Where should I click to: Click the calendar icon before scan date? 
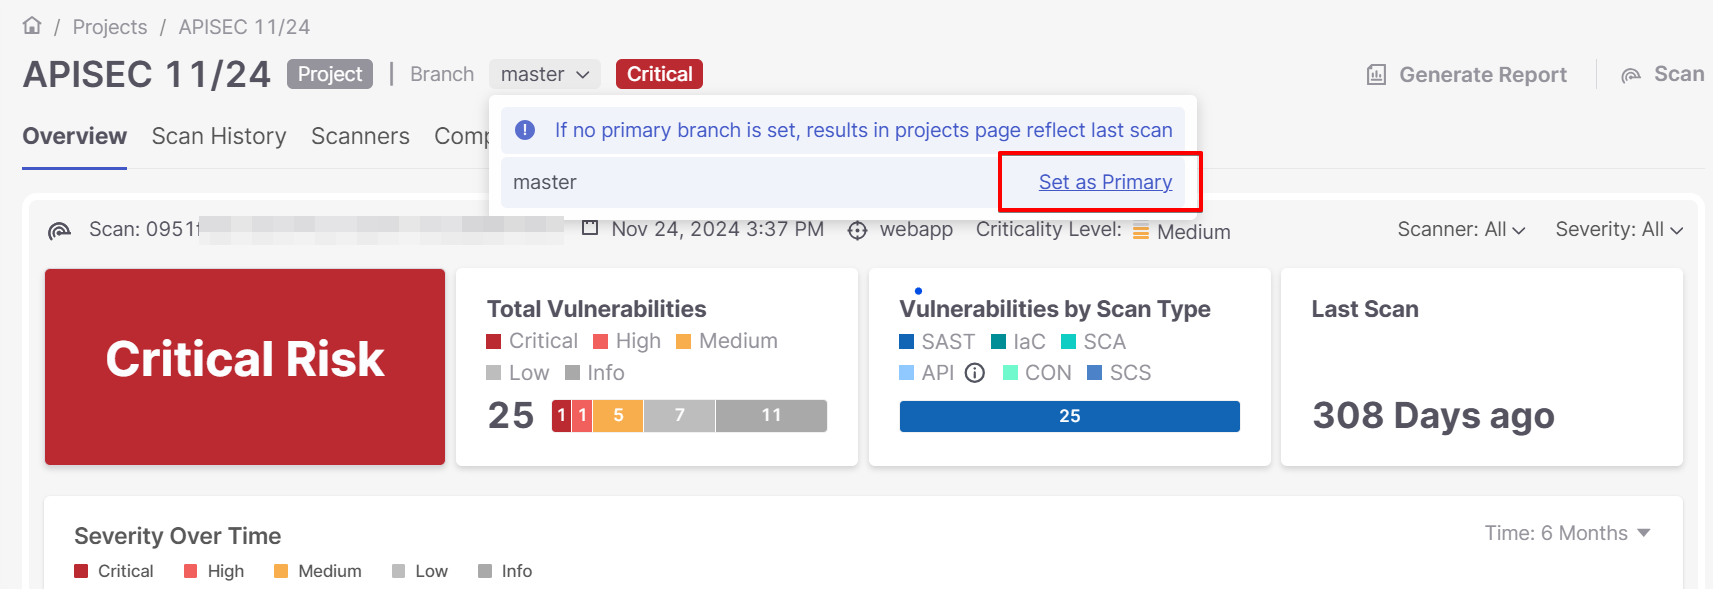coord(590,229)
